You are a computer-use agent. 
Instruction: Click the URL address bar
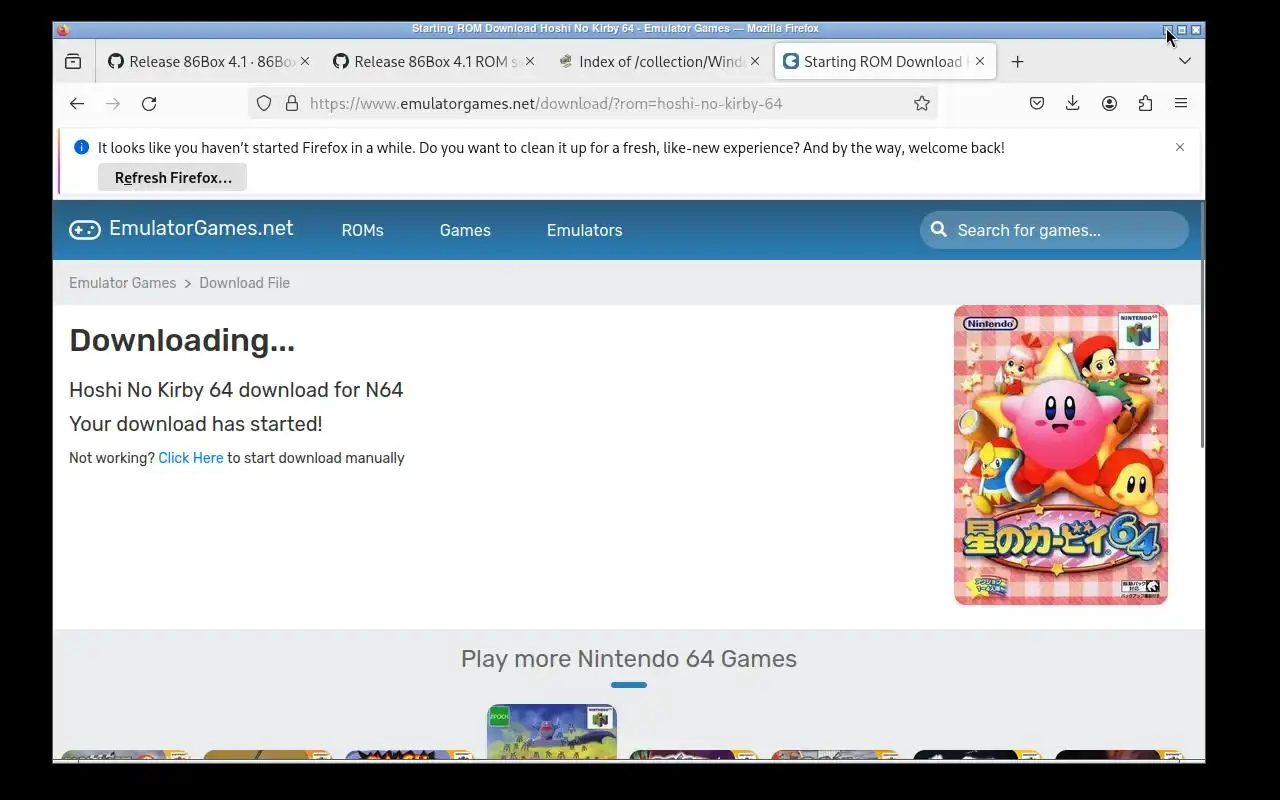[x=592, y=103]
